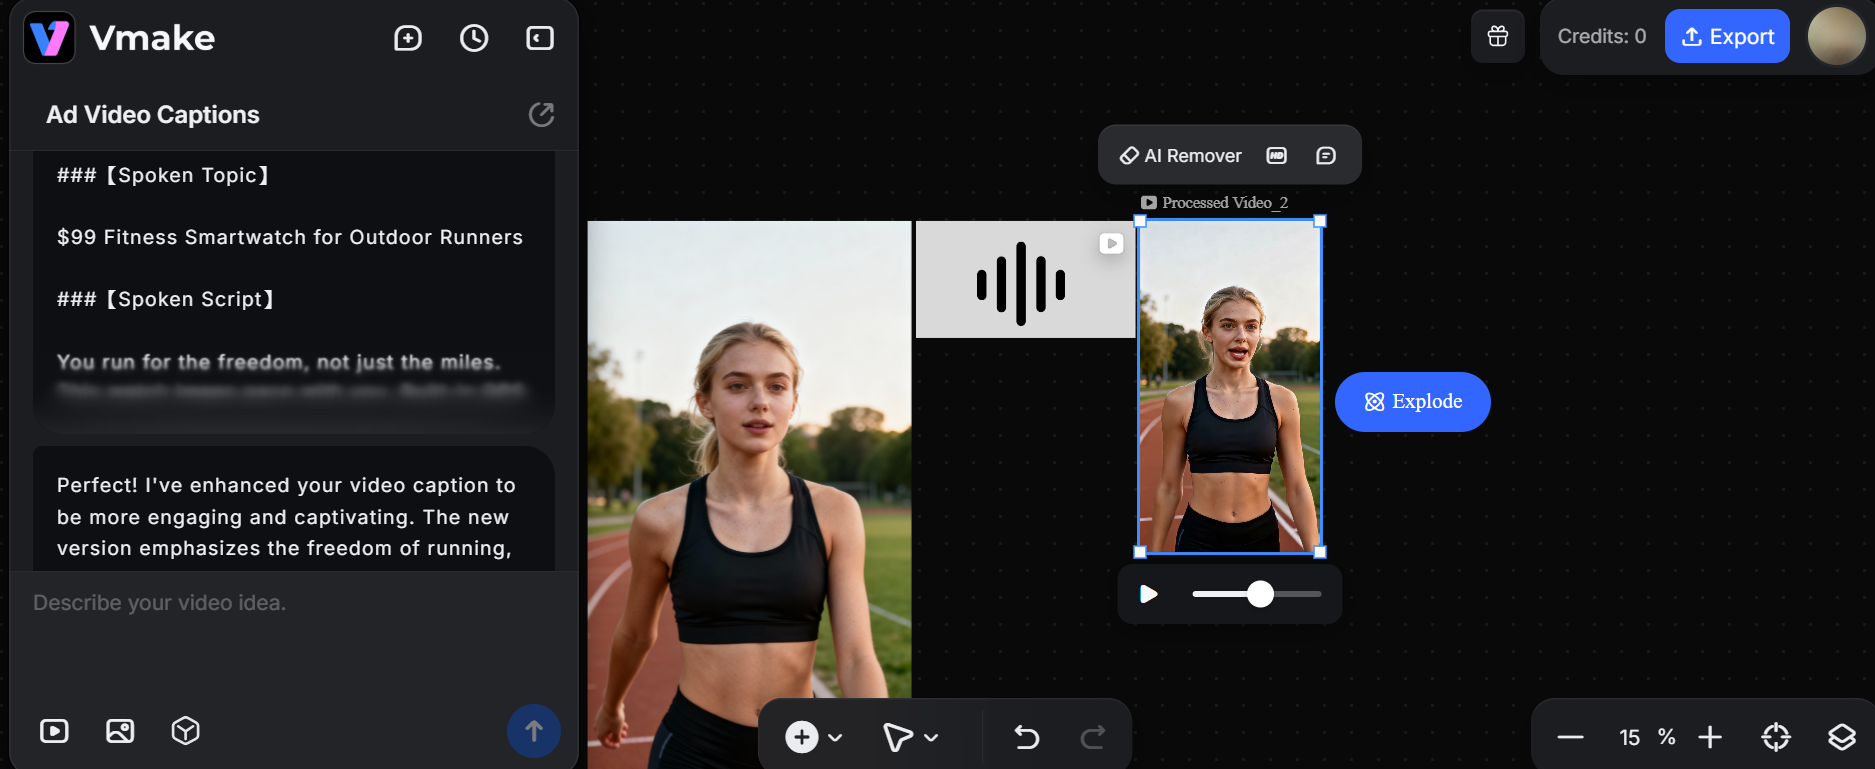Click the Explode button

[x=1412, y=402]
